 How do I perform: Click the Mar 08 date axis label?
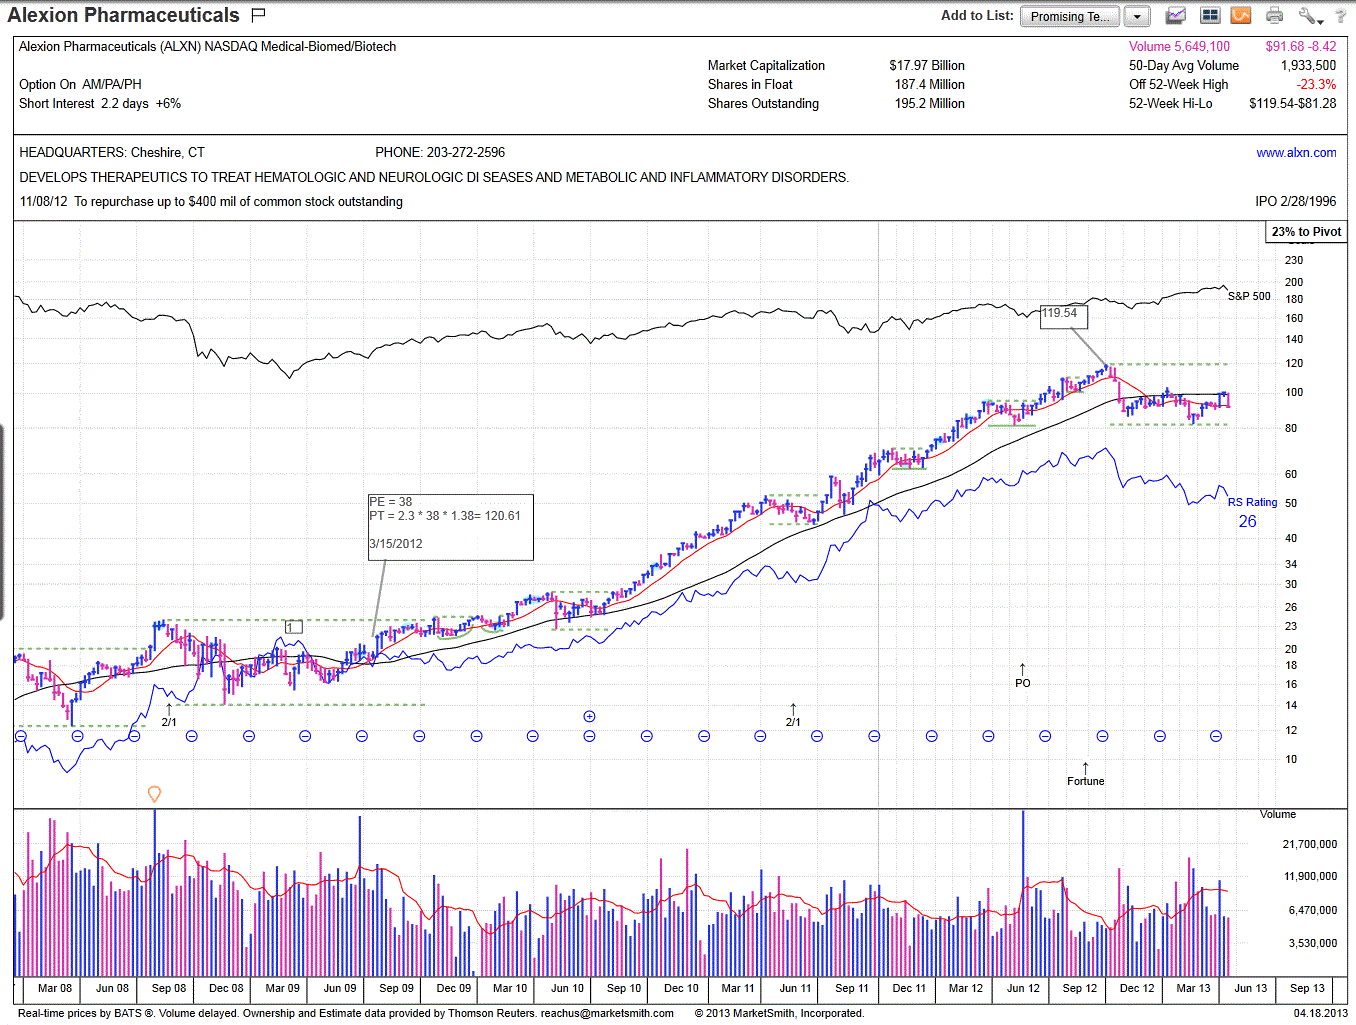click(x=55, y=988)
